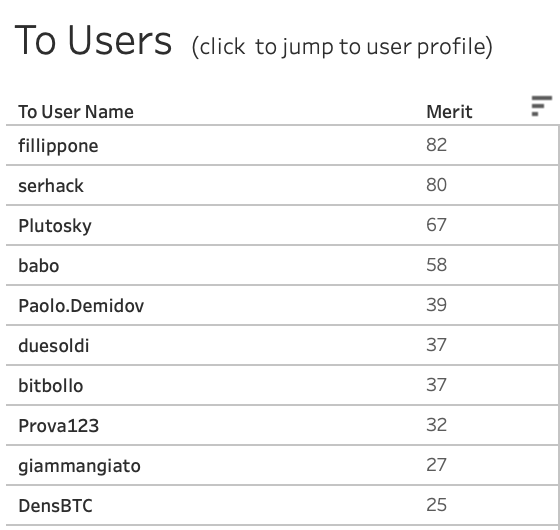The height and width of the screenshot is (530, 560).
Task: Jump to Paolo.Demidov profile
Action: click(x=81, y=306)
